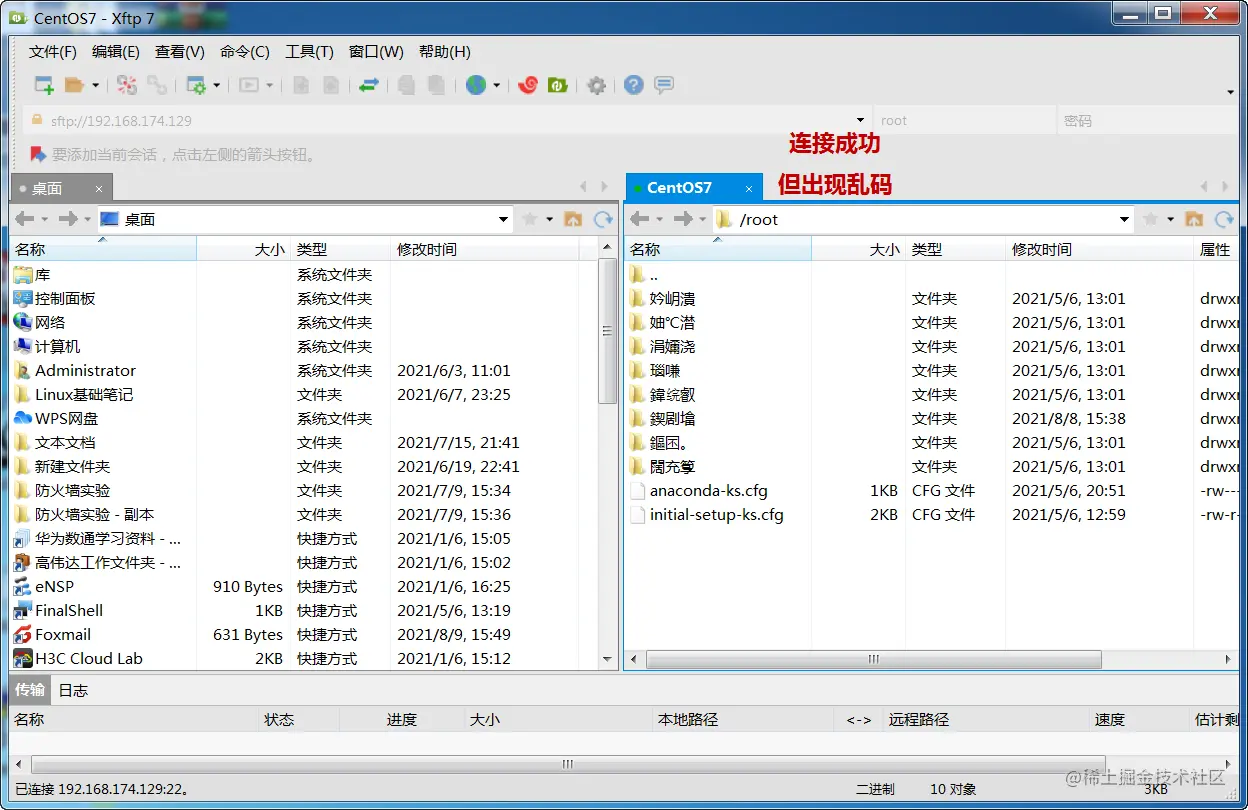
Task: Click the feedback speech bubble icon
Action: pyautogui.click(x=663, y=85)
